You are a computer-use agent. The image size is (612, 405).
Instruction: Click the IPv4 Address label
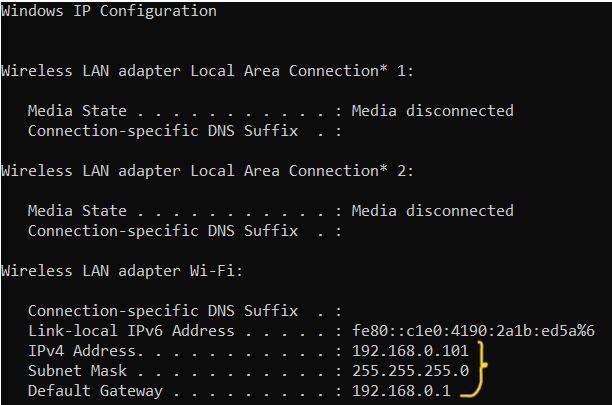pyautogui.click(x=86, y=351)
